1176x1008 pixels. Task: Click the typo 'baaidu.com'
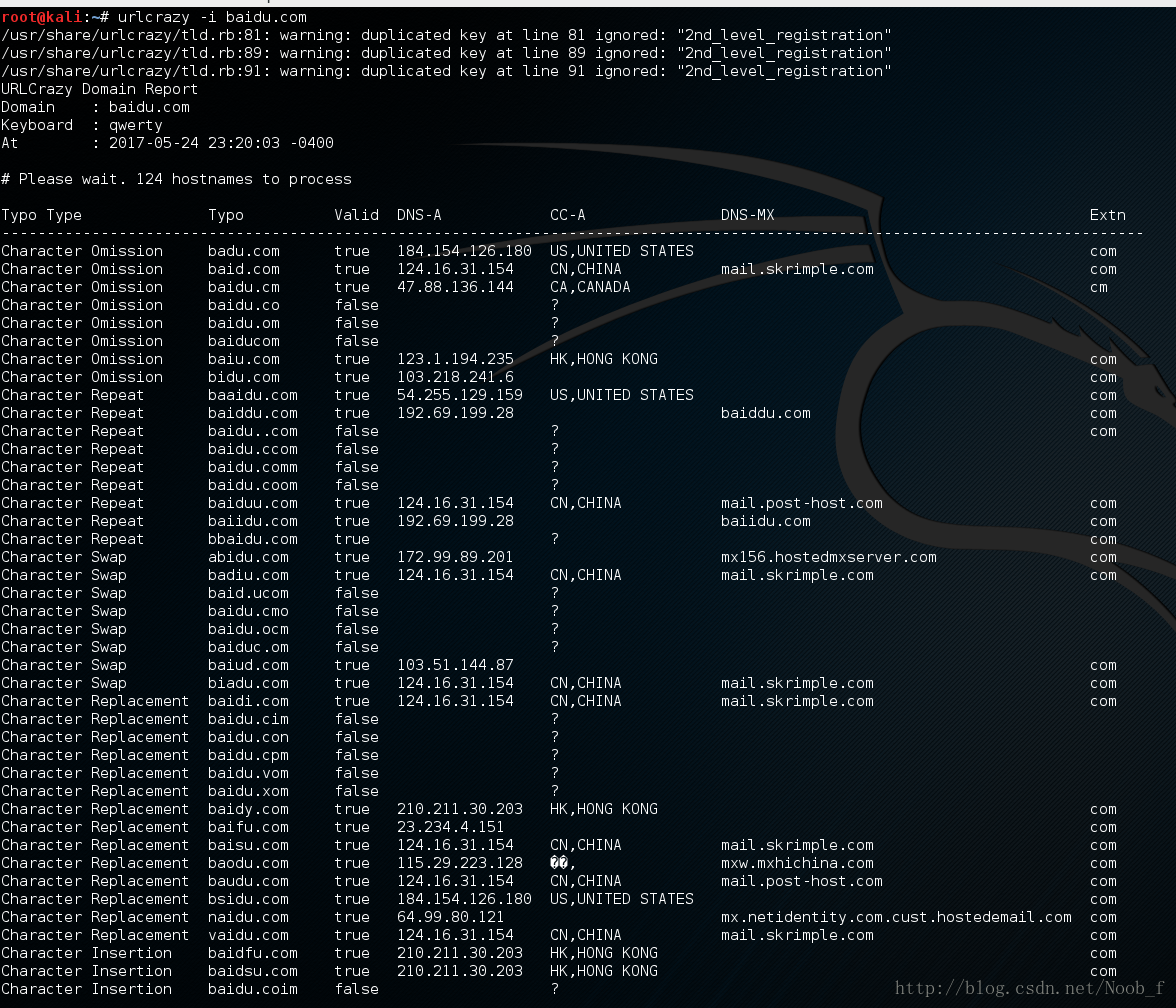pyautogui.click(x=253, y=394)
